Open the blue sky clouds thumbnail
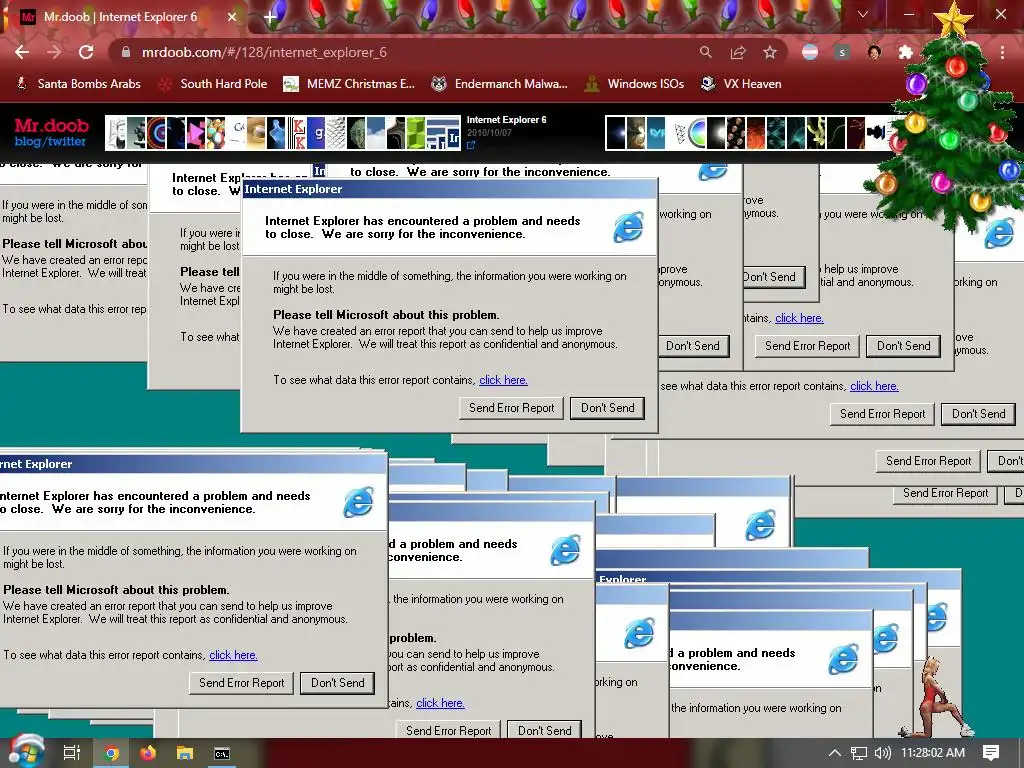 (376, 133)
